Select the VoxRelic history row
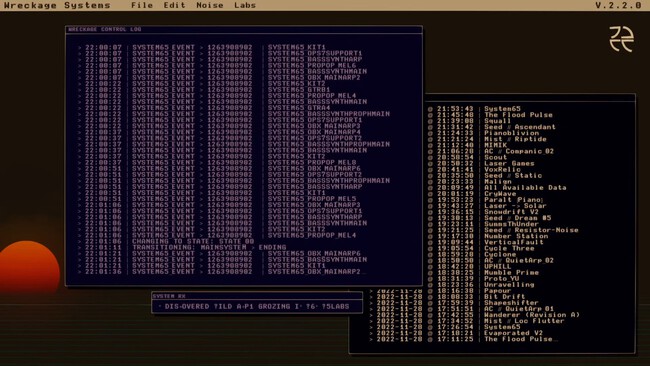The image size is (650, 366). coord(474,169)
